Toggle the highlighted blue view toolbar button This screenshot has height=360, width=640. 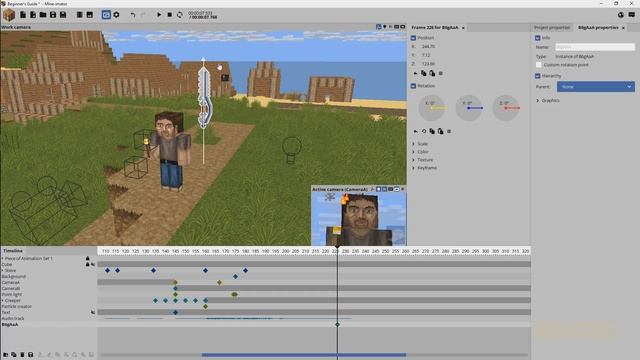[106, 15]
